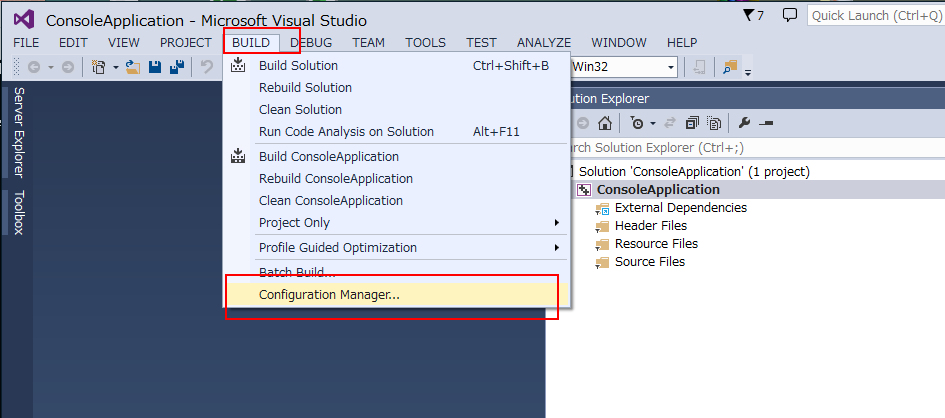
Task: Open the TOOLS menu
Action: pos(425,43)
